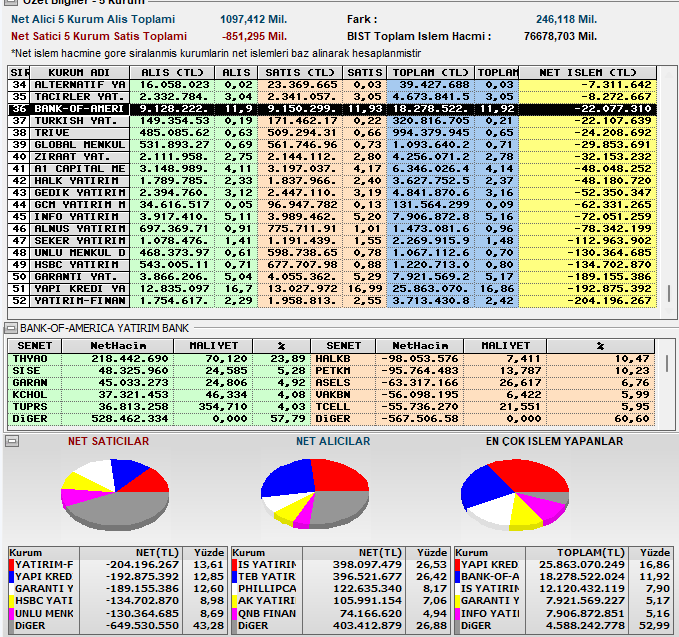The width and height of the screenshot is (679, 637).
Task: Click the NET SATICILAR pie chart
Action: point(115,494)
